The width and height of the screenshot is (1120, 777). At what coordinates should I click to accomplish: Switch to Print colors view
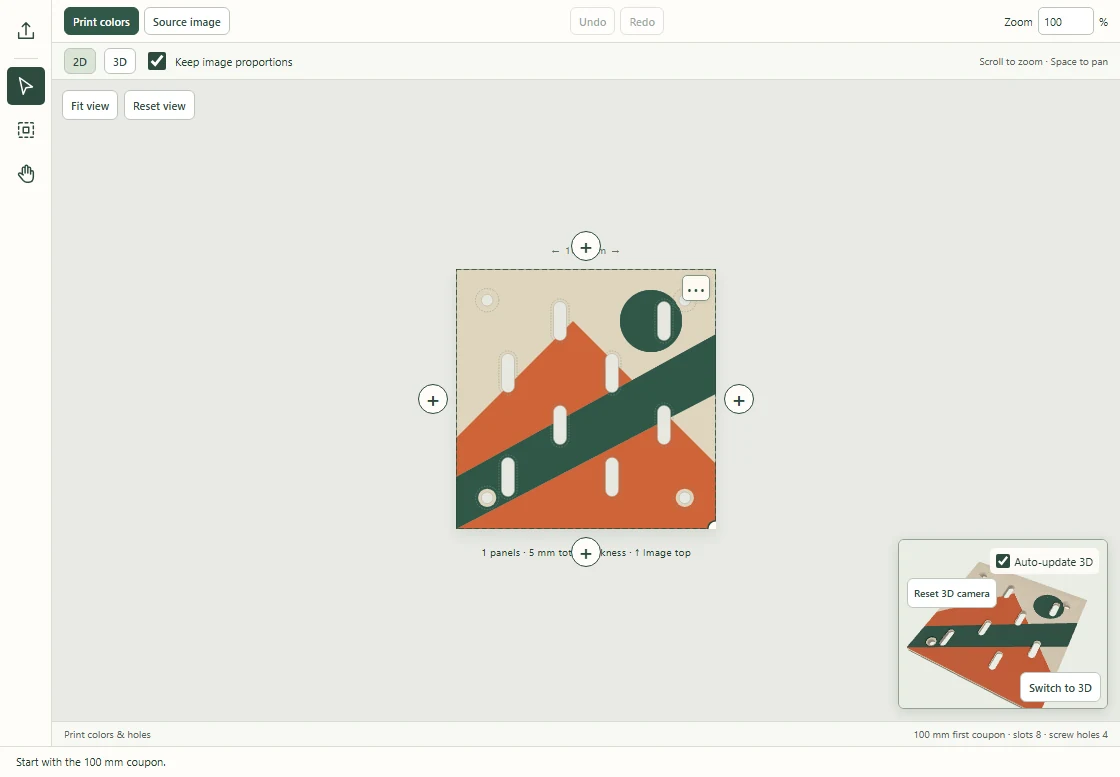point(101,21)
